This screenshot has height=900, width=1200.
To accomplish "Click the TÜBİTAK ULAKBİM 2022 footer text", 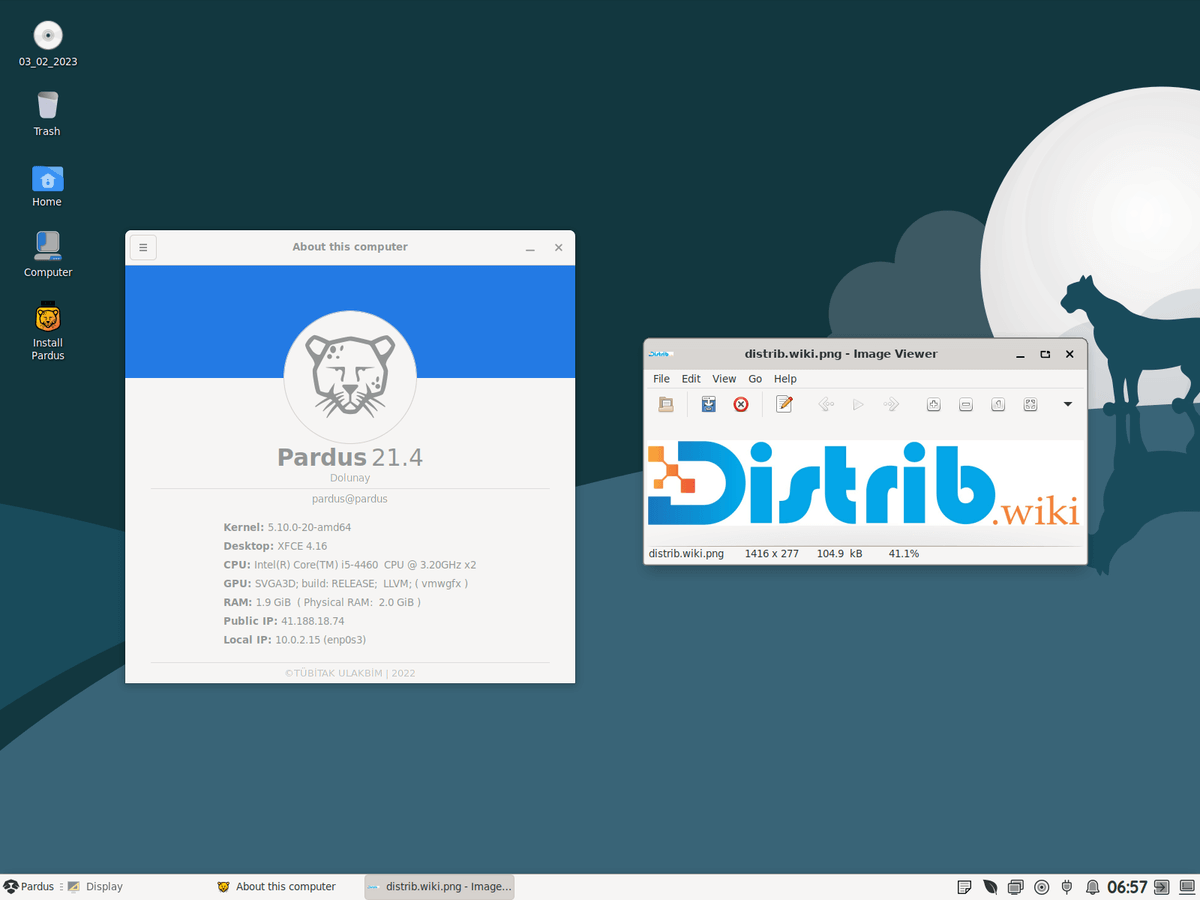I will click(350, 674).
